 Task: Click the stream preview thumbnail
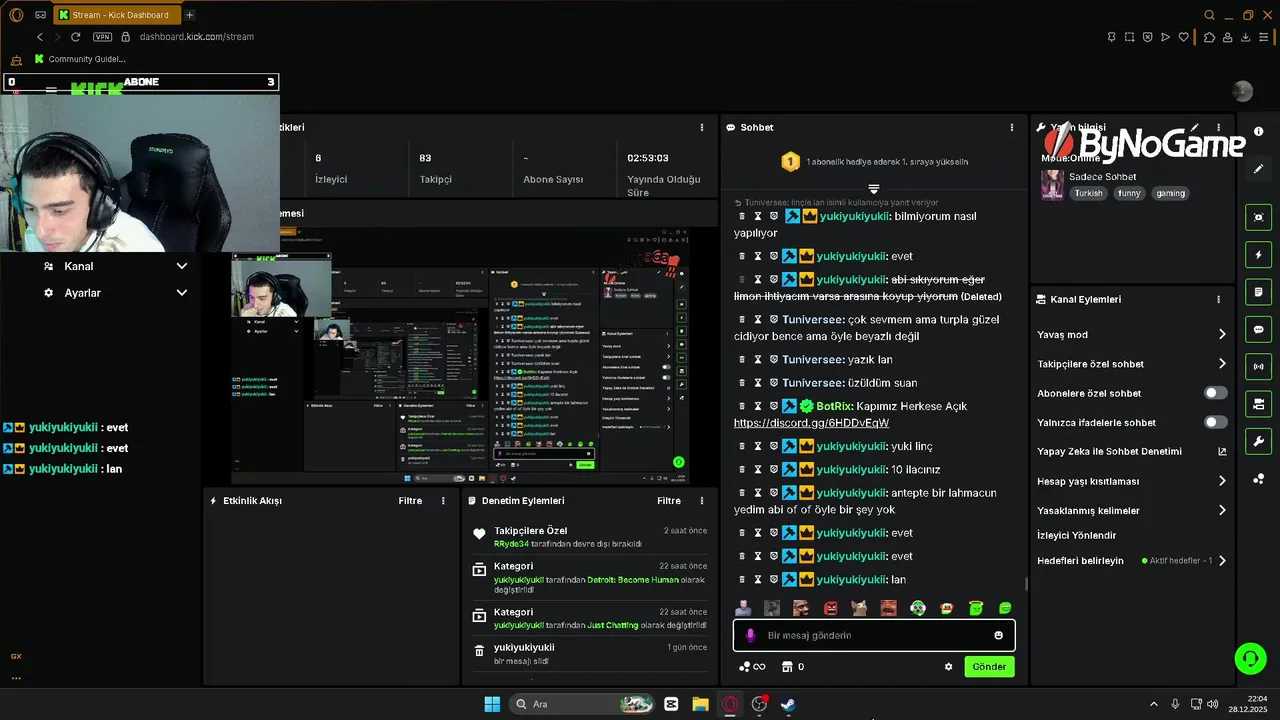[x=461, y=358]
